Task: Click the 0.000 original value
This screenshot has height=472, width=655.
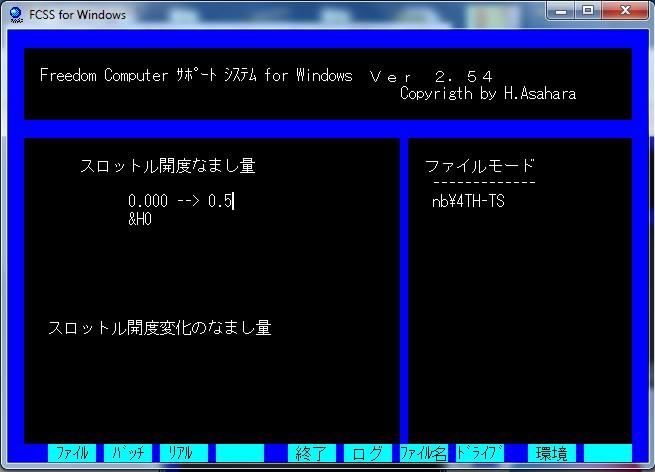Action: (148, 201)
